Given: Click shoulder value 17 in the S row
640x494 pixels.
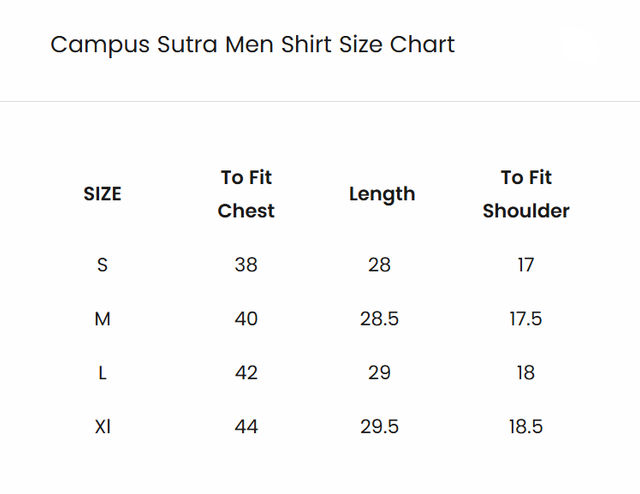Looking at the screenshot, I should click(526, 265).
